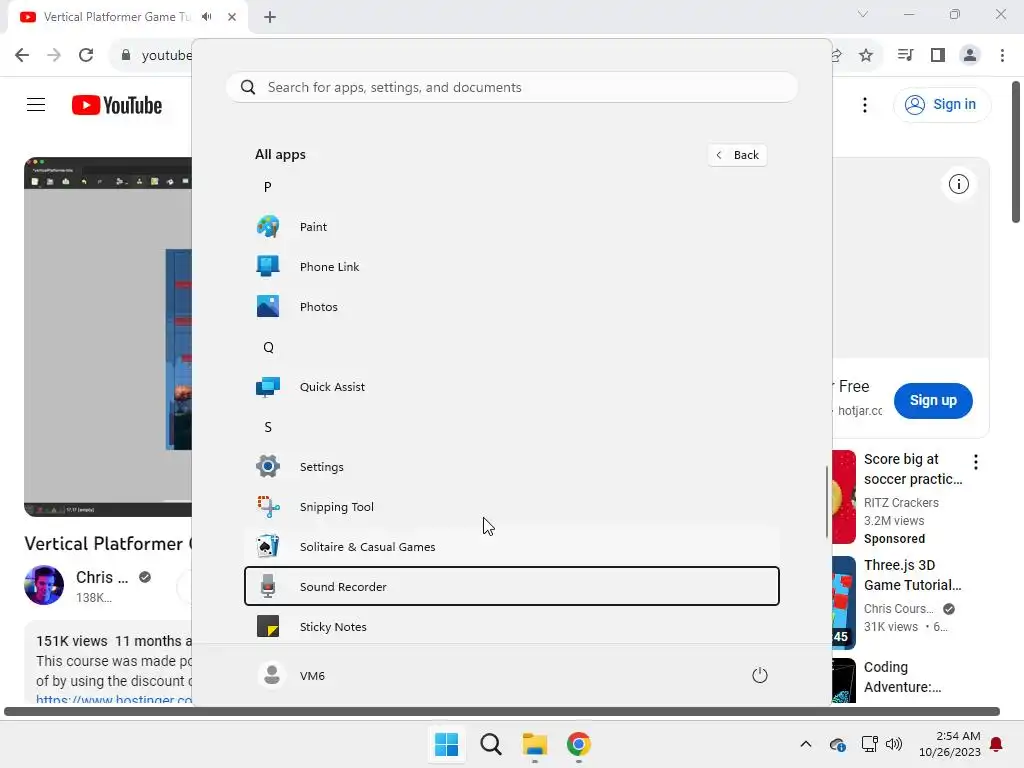Launch Phone Link from All apps
This screenshot has width=1024, height=768.
coord(511,266)
